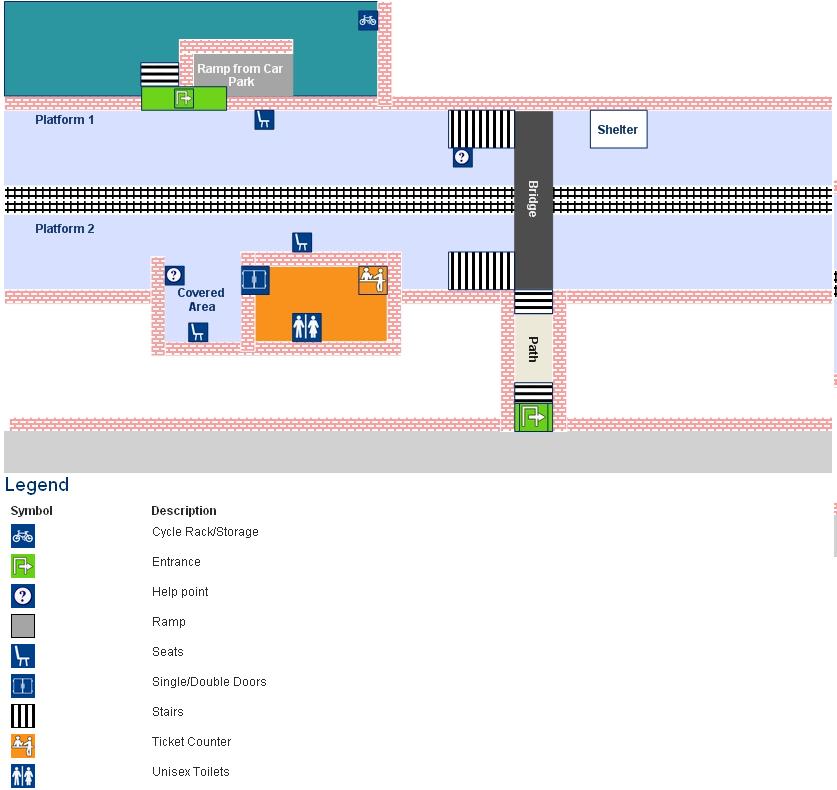
Task: Click the Bridge over the tracks
Action: point(533,200)
